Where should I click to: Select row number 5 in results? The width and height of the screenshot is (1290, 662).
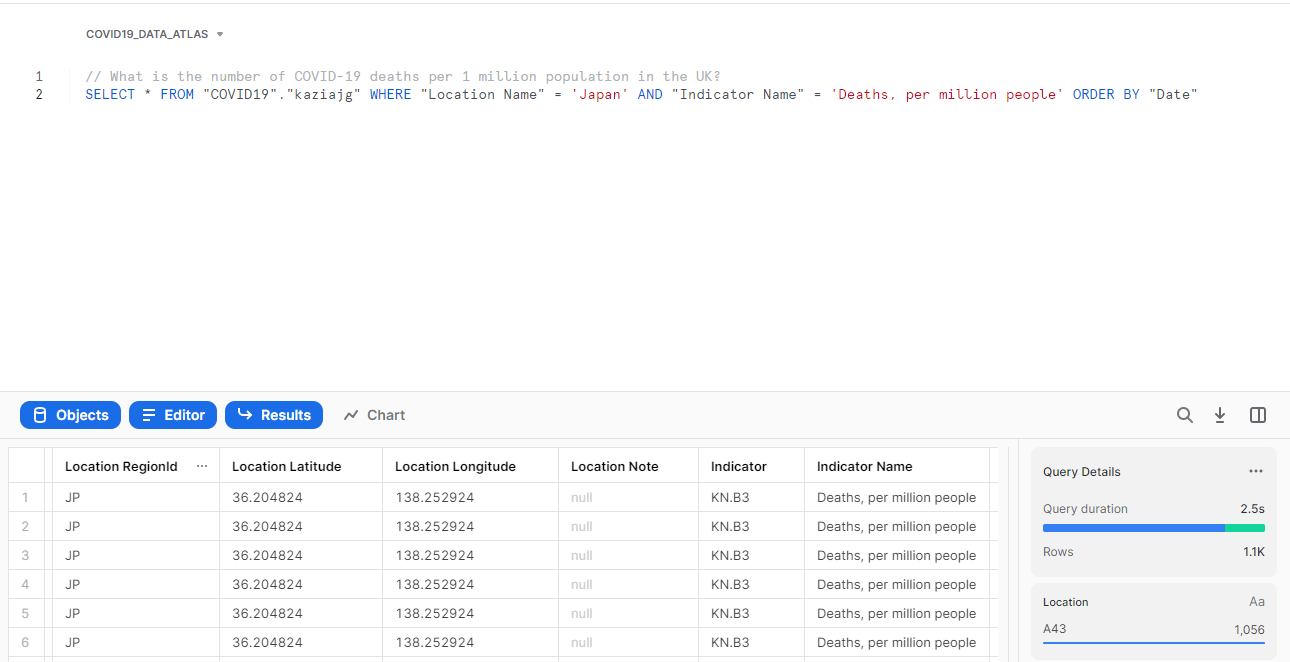pos(25,613)
